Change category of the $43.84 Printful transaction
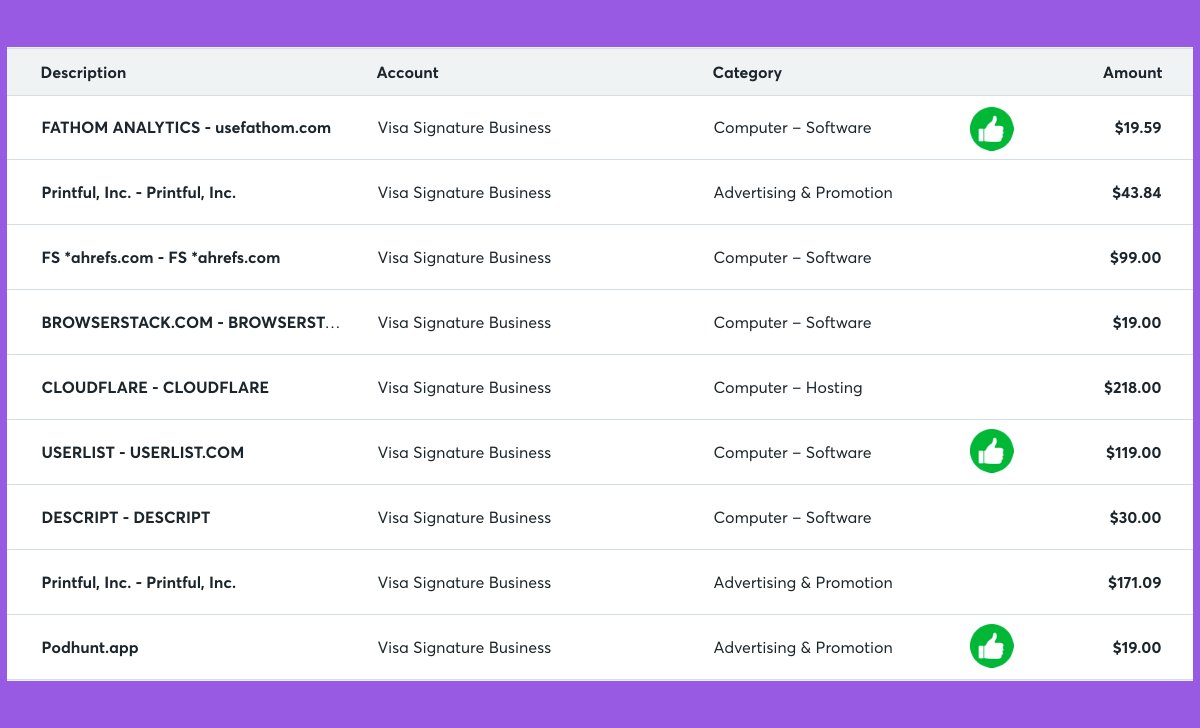The height and width of the screenshot is (728, 1200). coord(802,193)
